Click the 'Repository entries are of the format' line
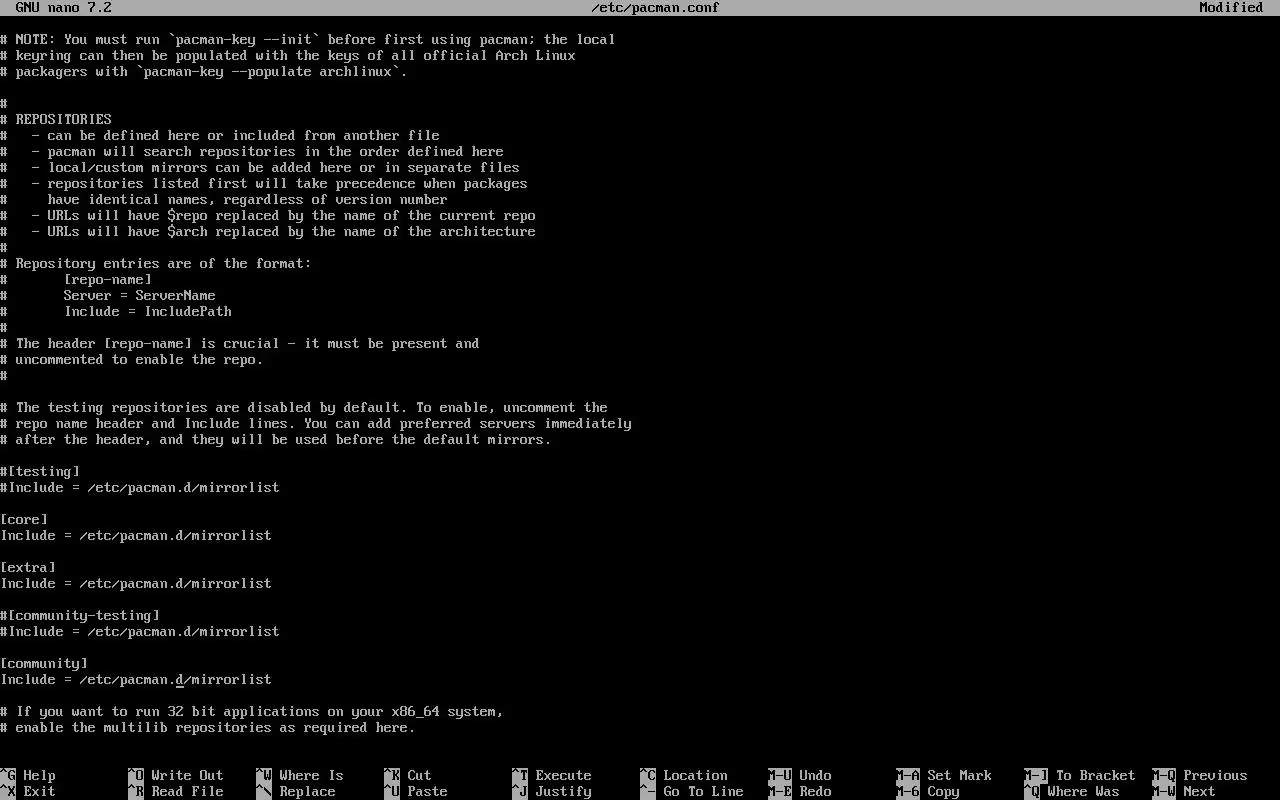The height and width of the screenshot is (800, 1280). click(x=156, y=263)
